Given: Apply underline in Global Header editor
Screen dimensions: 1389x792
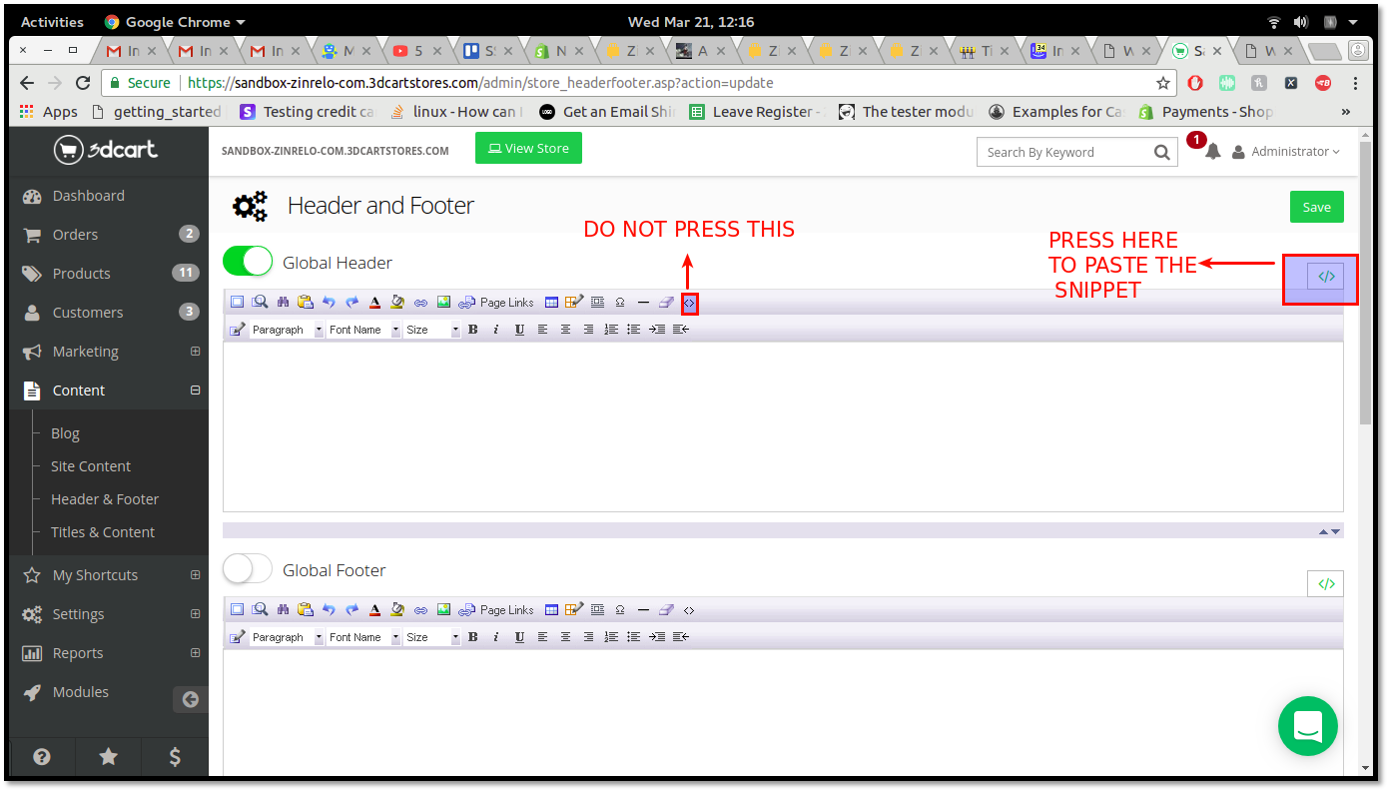Looking at the screenshot, I should click(x=520, y=329).
